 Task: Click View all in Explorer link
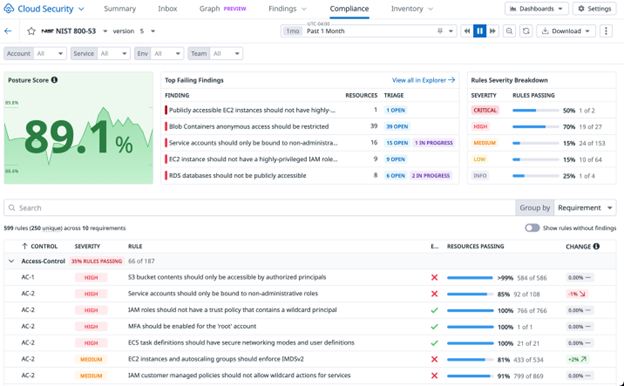tap(423, 80)
